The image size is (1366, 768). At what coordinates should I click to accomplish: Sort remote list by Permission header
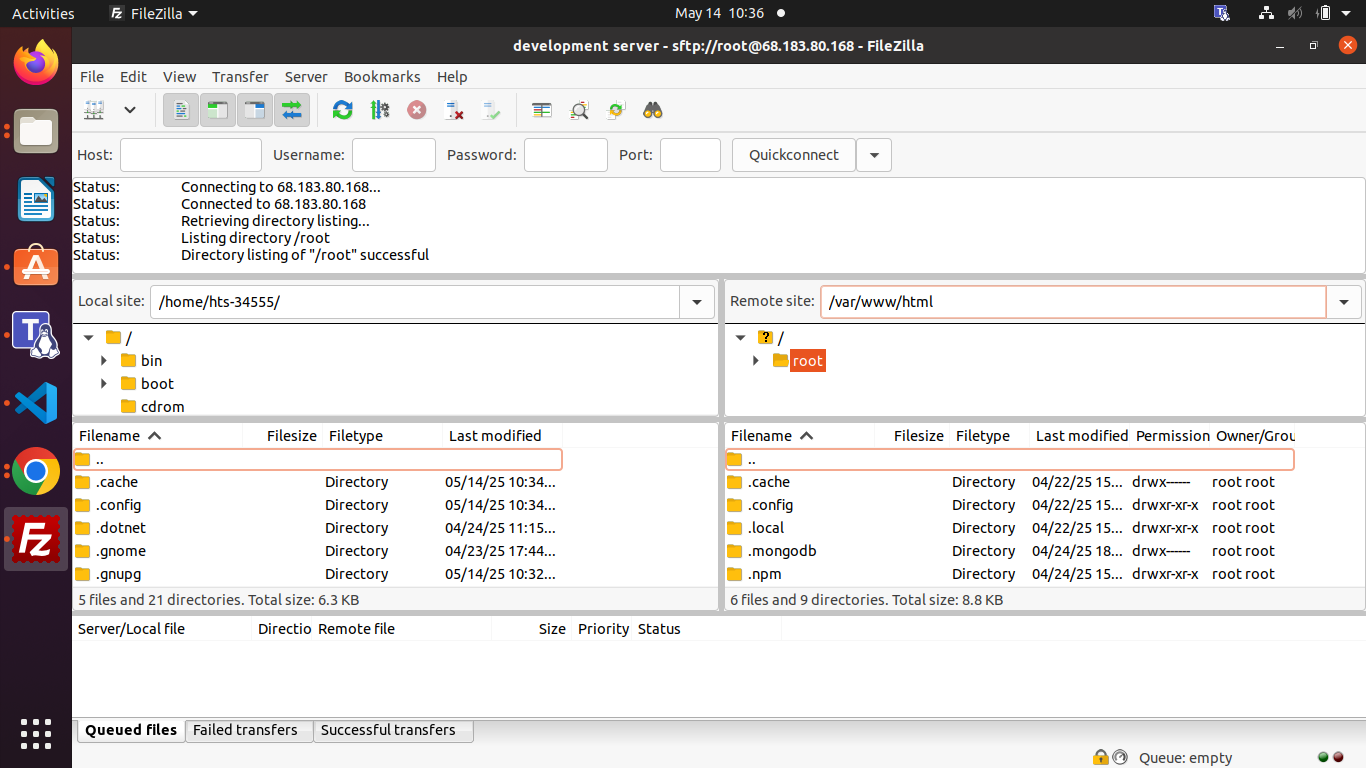(1172, 436)
